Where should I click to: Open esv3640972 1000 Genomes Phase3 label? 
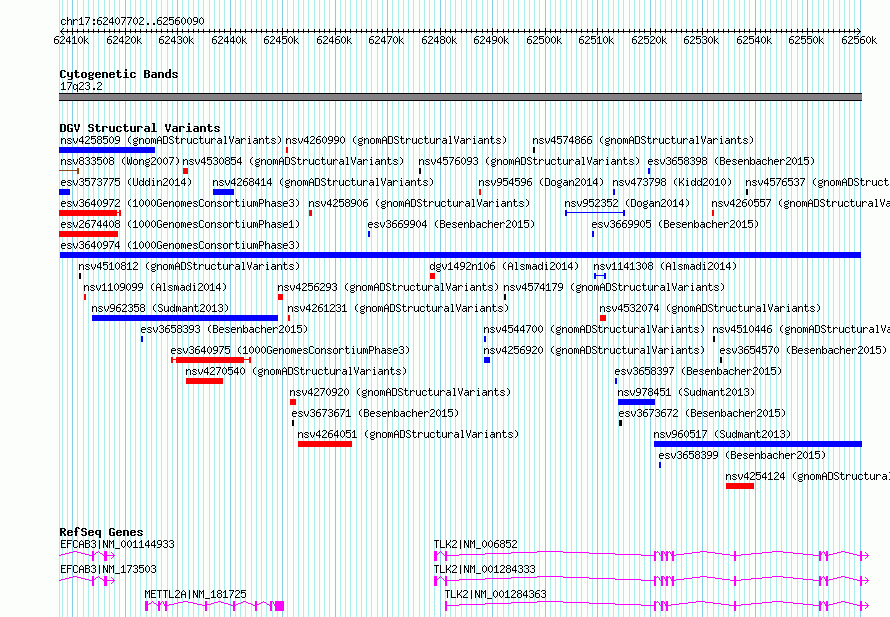pyautogui.click(x=180, y=203)
